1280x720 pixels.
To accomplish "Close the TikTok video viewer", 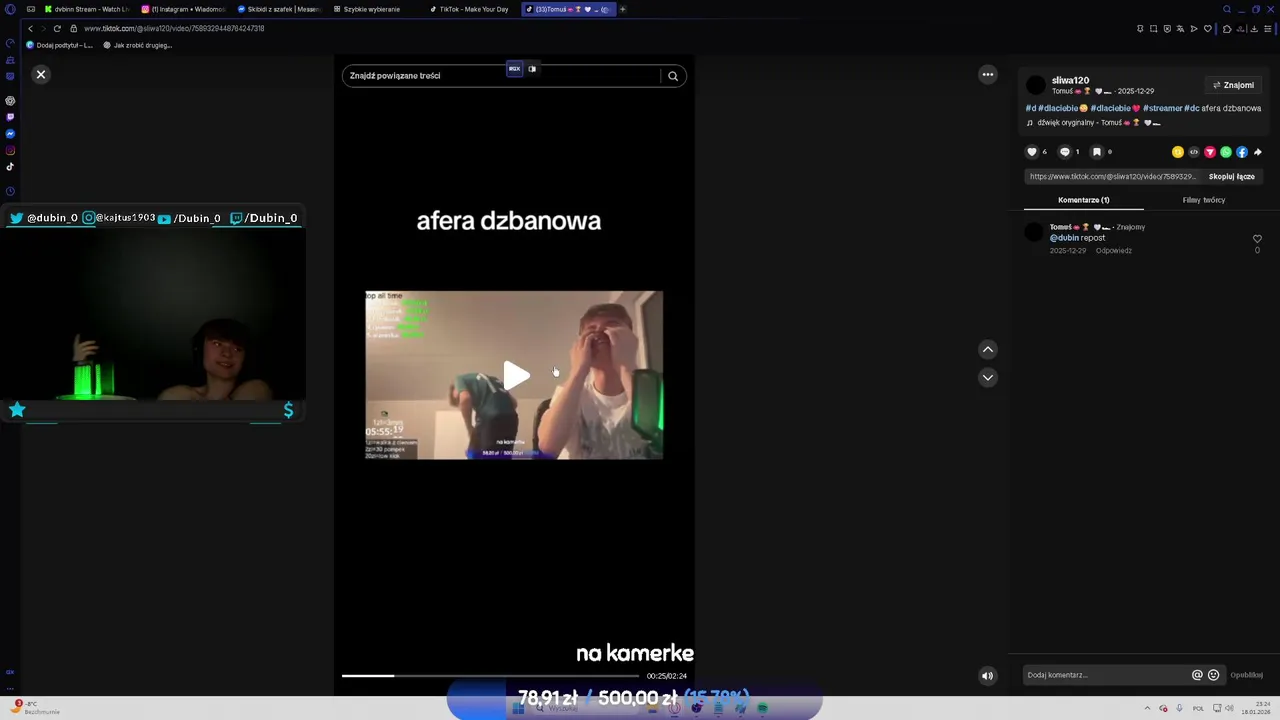I will pyautogui.click(x=41, y=75).
